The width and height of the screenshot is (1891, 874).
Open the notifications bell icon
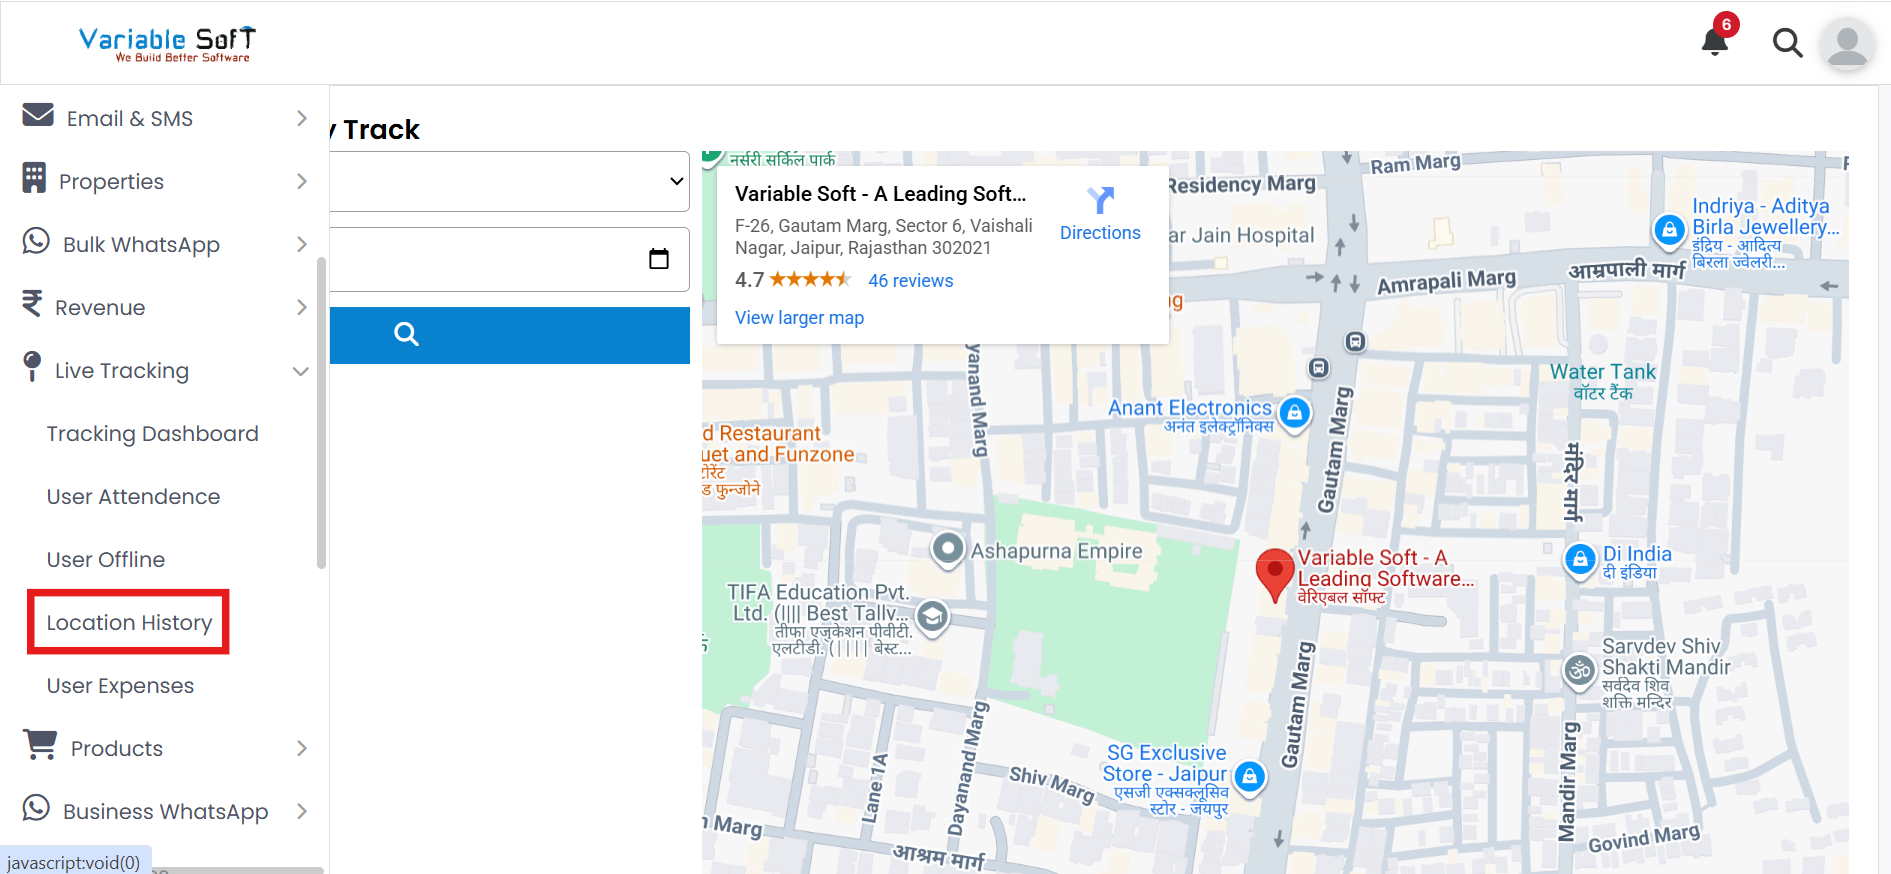1715,41
